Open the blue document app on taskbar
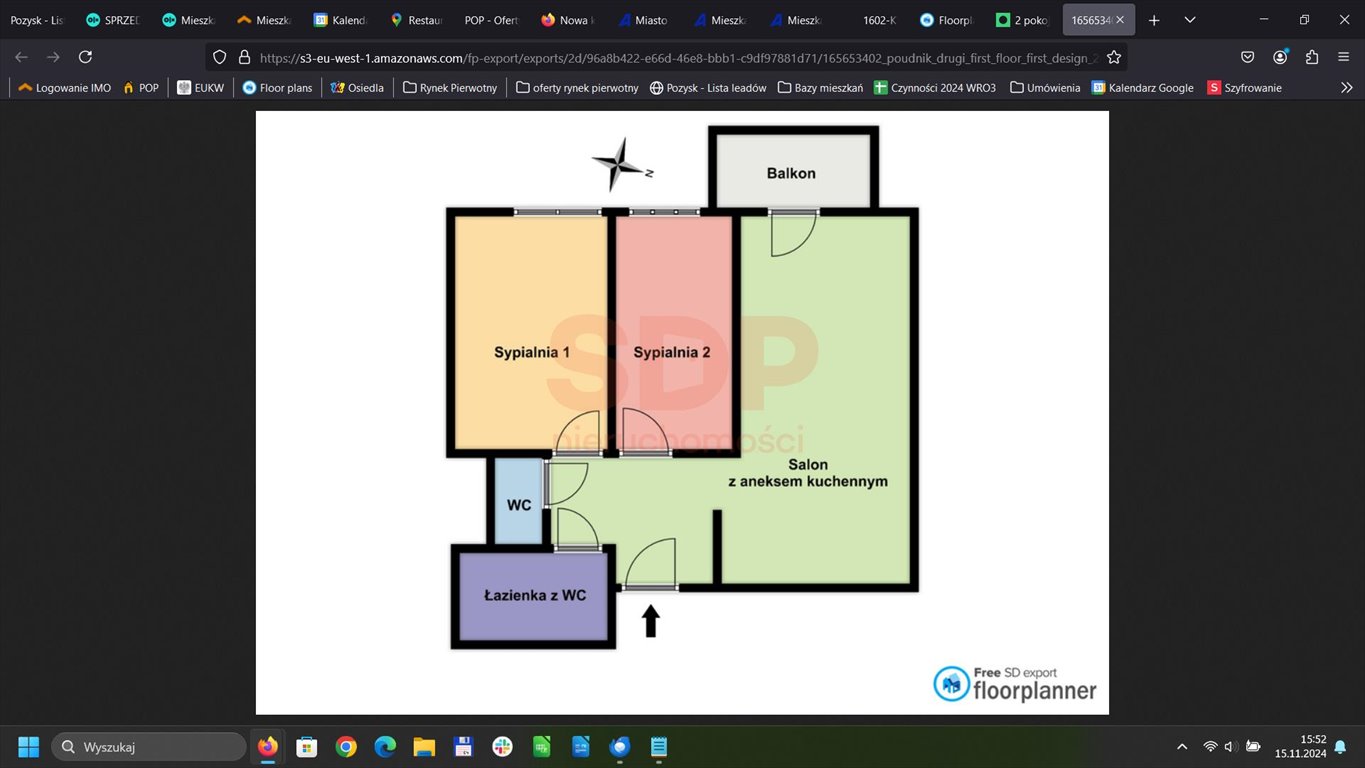1365x768 pixels. (580, 747)
